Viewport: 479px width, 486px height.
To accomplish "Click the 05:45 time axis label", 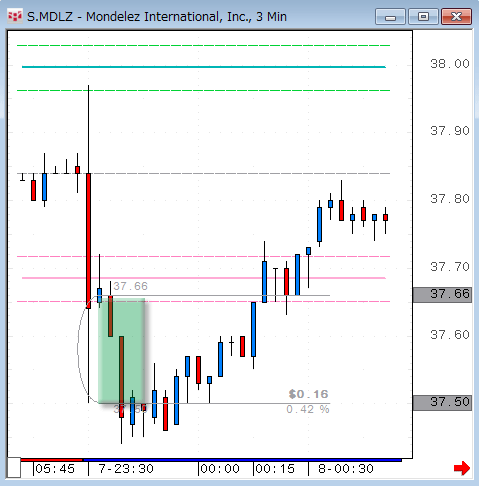I will [55, 469].
